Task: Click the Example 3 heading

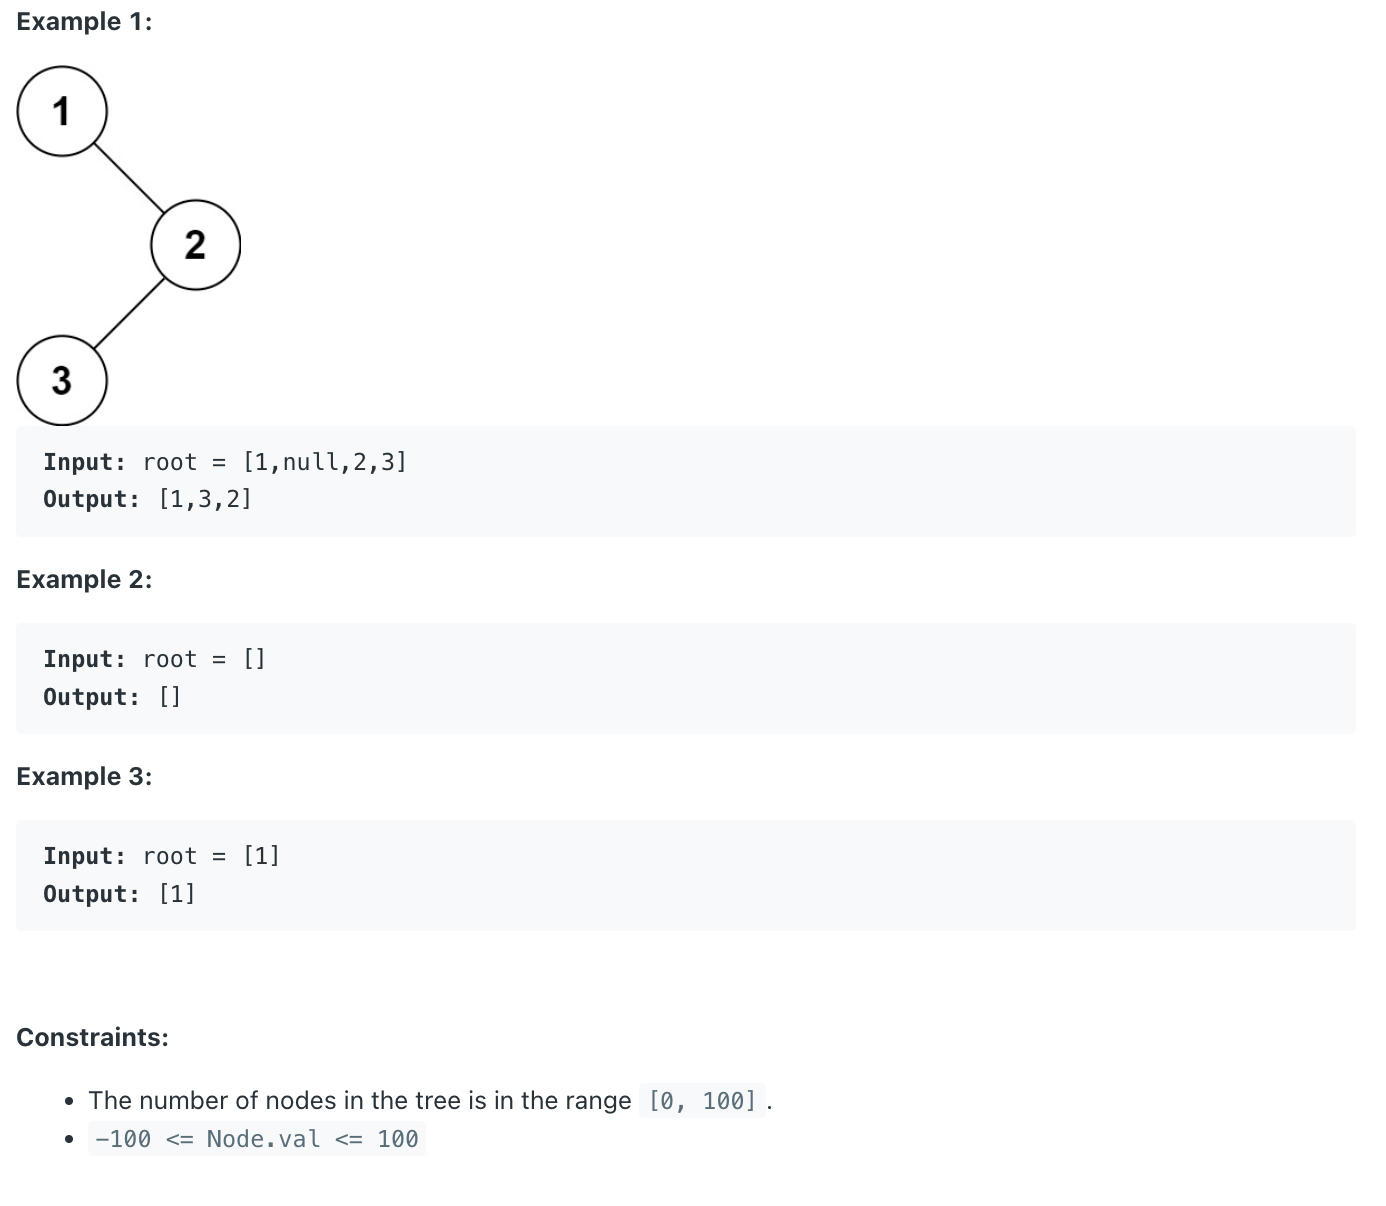Action: (x=85, y=776)
